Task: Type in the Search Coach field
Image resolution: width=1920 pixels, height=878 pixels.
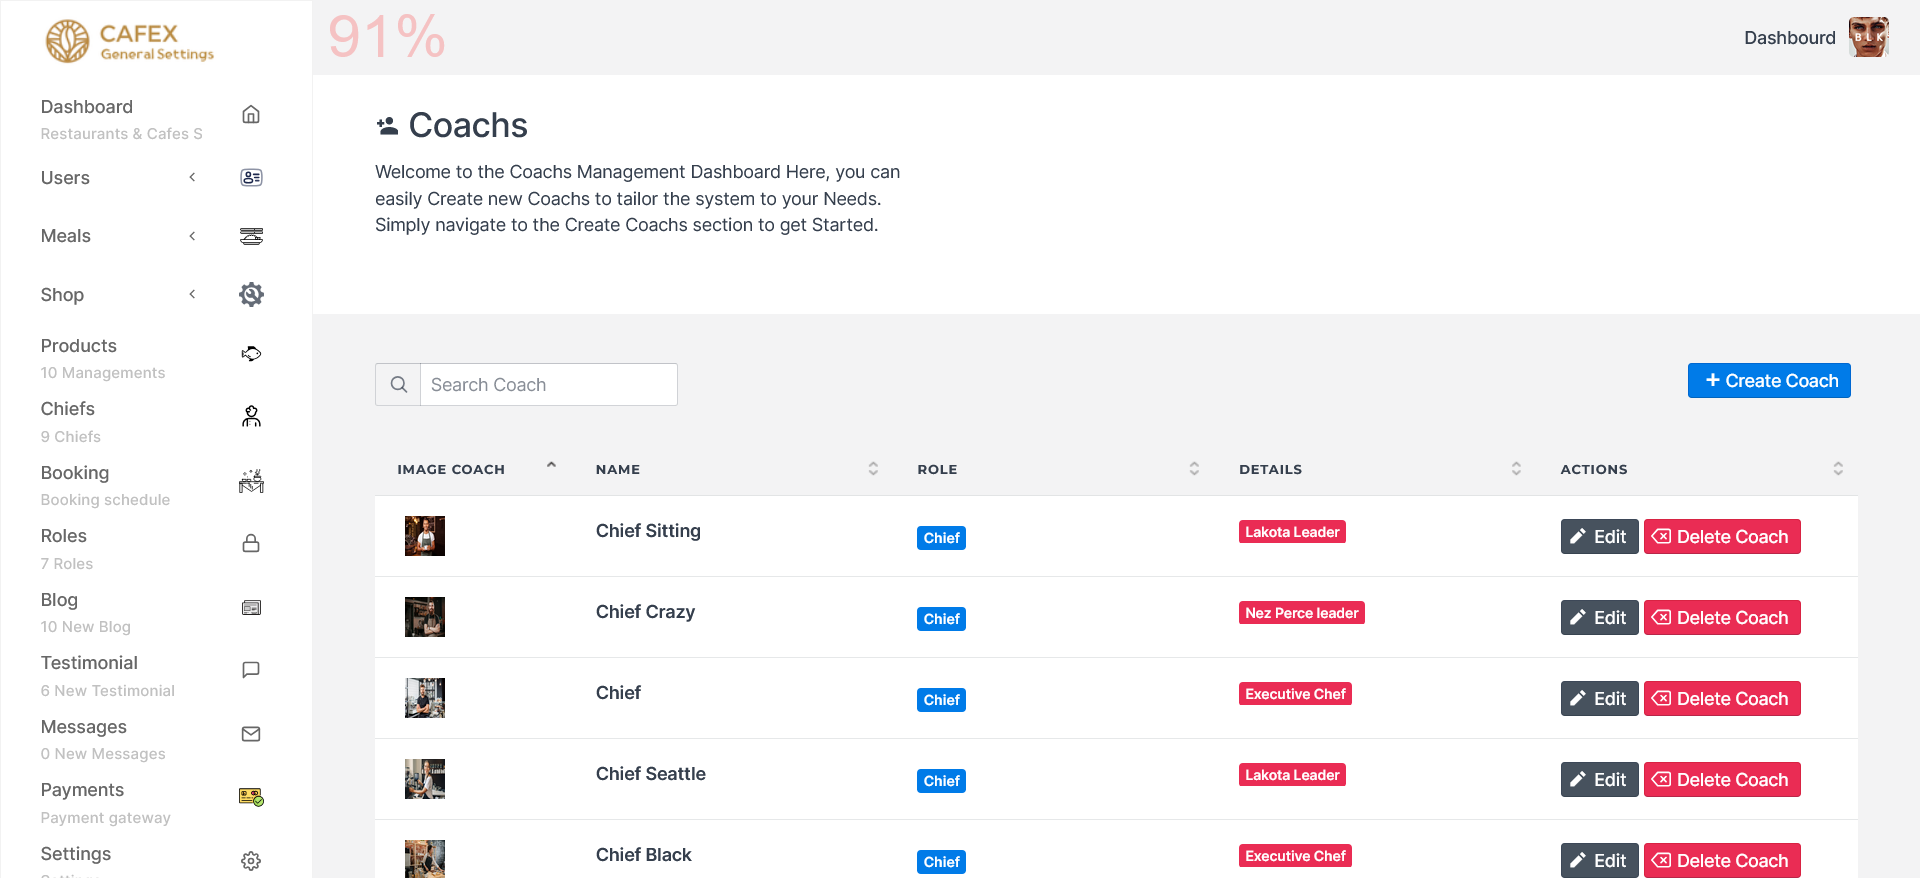Action: point(548,385)
